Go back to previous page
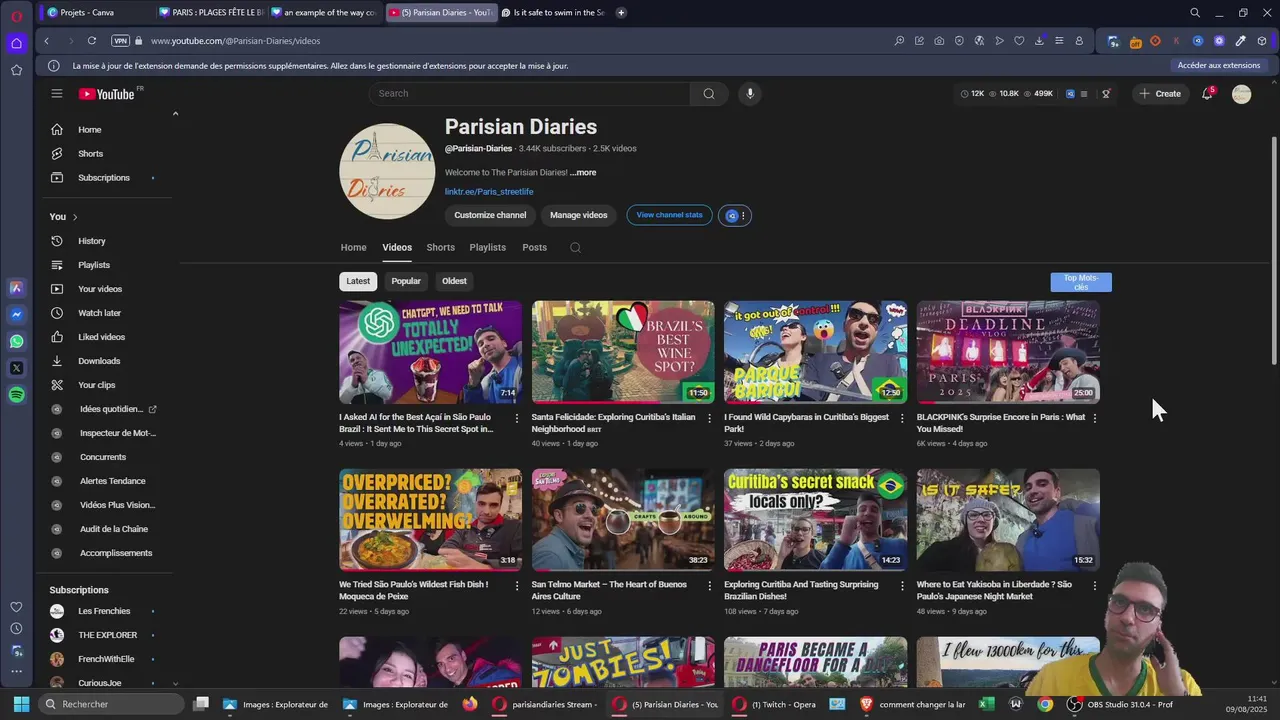This screenshot has width=1280, height=720. [46, 41]
